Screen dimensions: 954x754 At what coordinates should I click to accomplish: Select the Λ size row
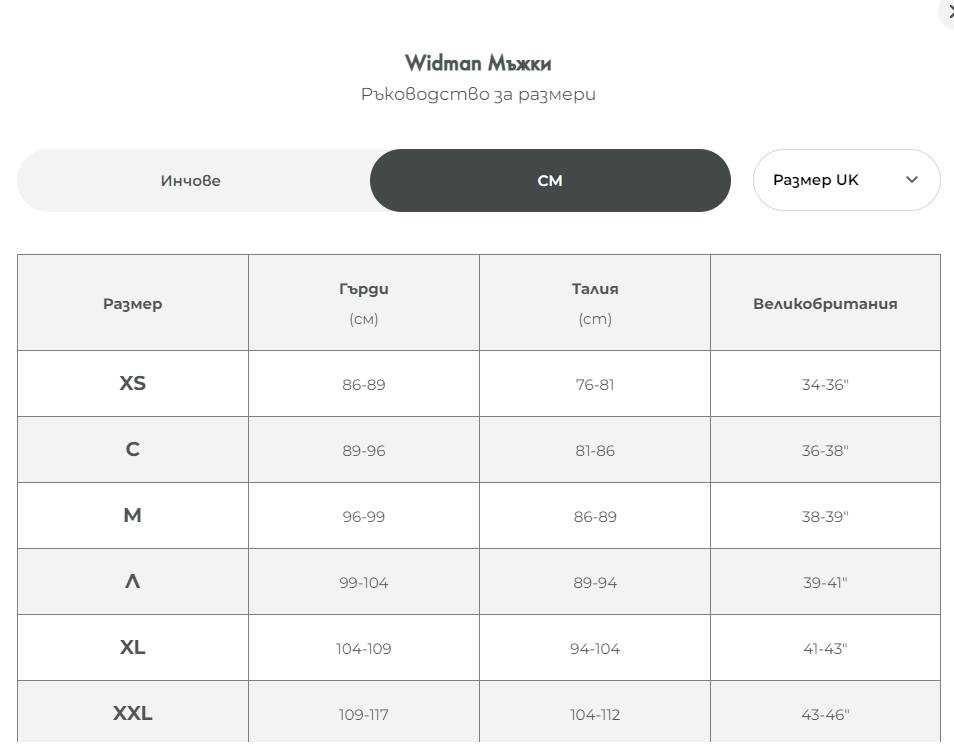pyautogui.click(x=479, y=582)
